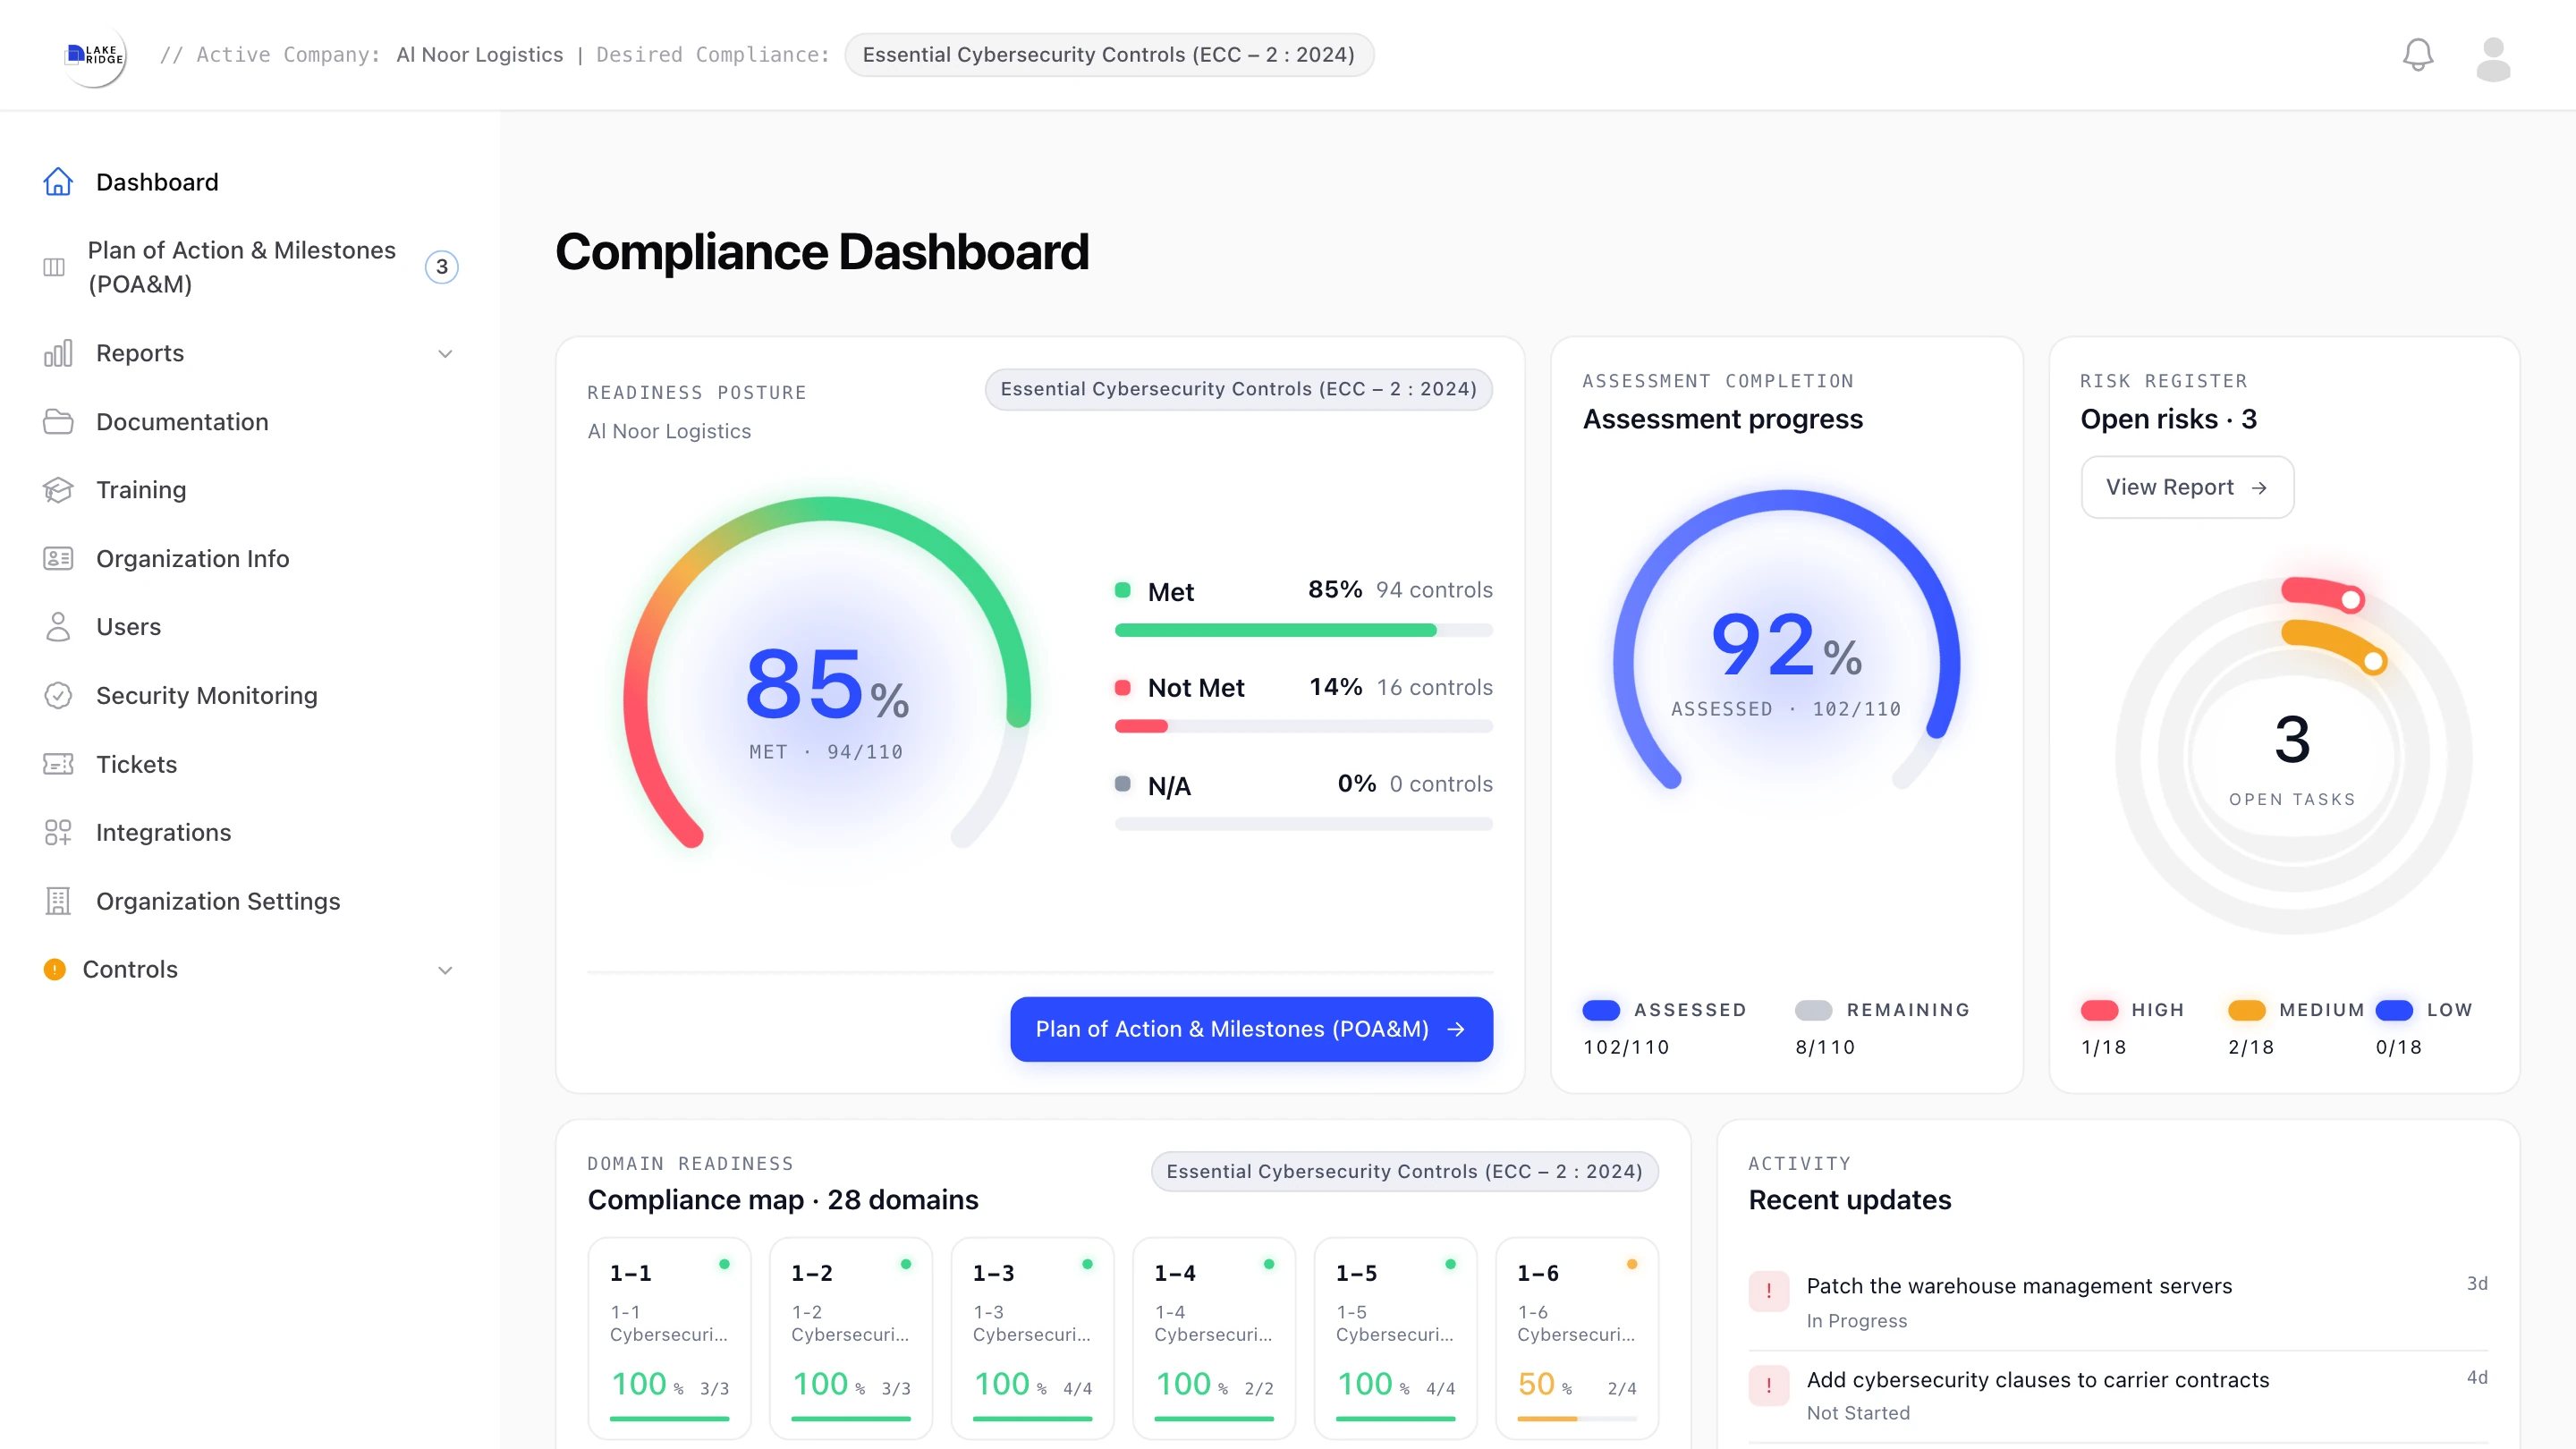2576x1449 pixels.
Task: Expand the Controls chevron
Action: coord(445,969)
